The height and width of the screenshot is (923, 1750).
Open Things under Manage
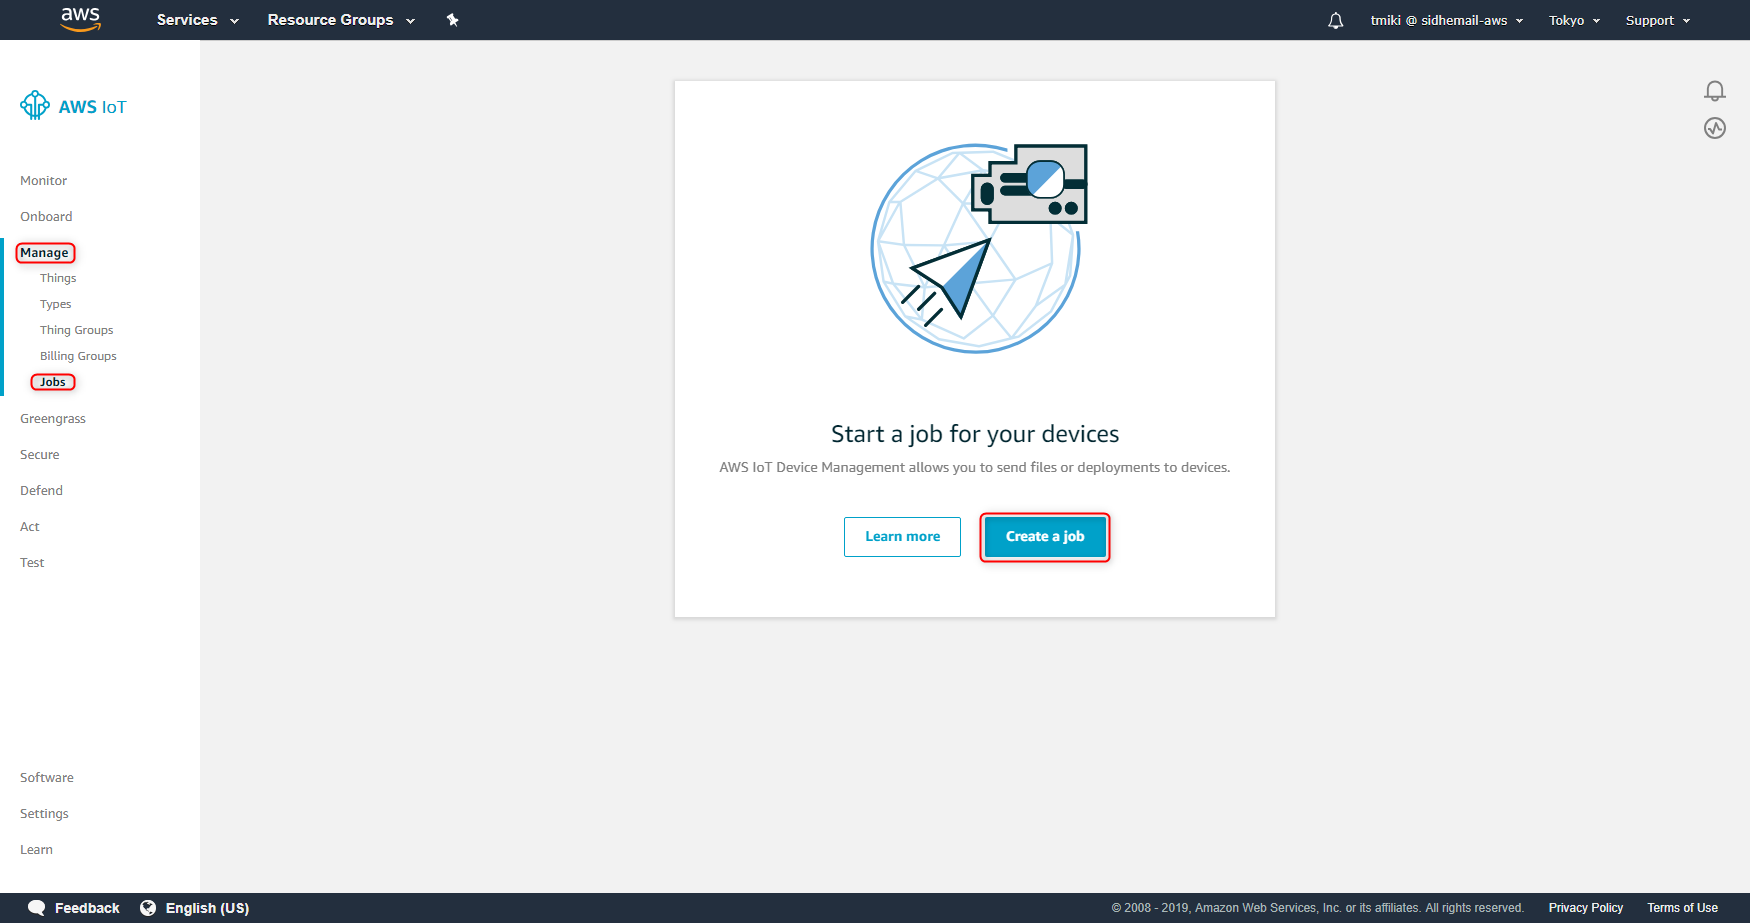58,278
